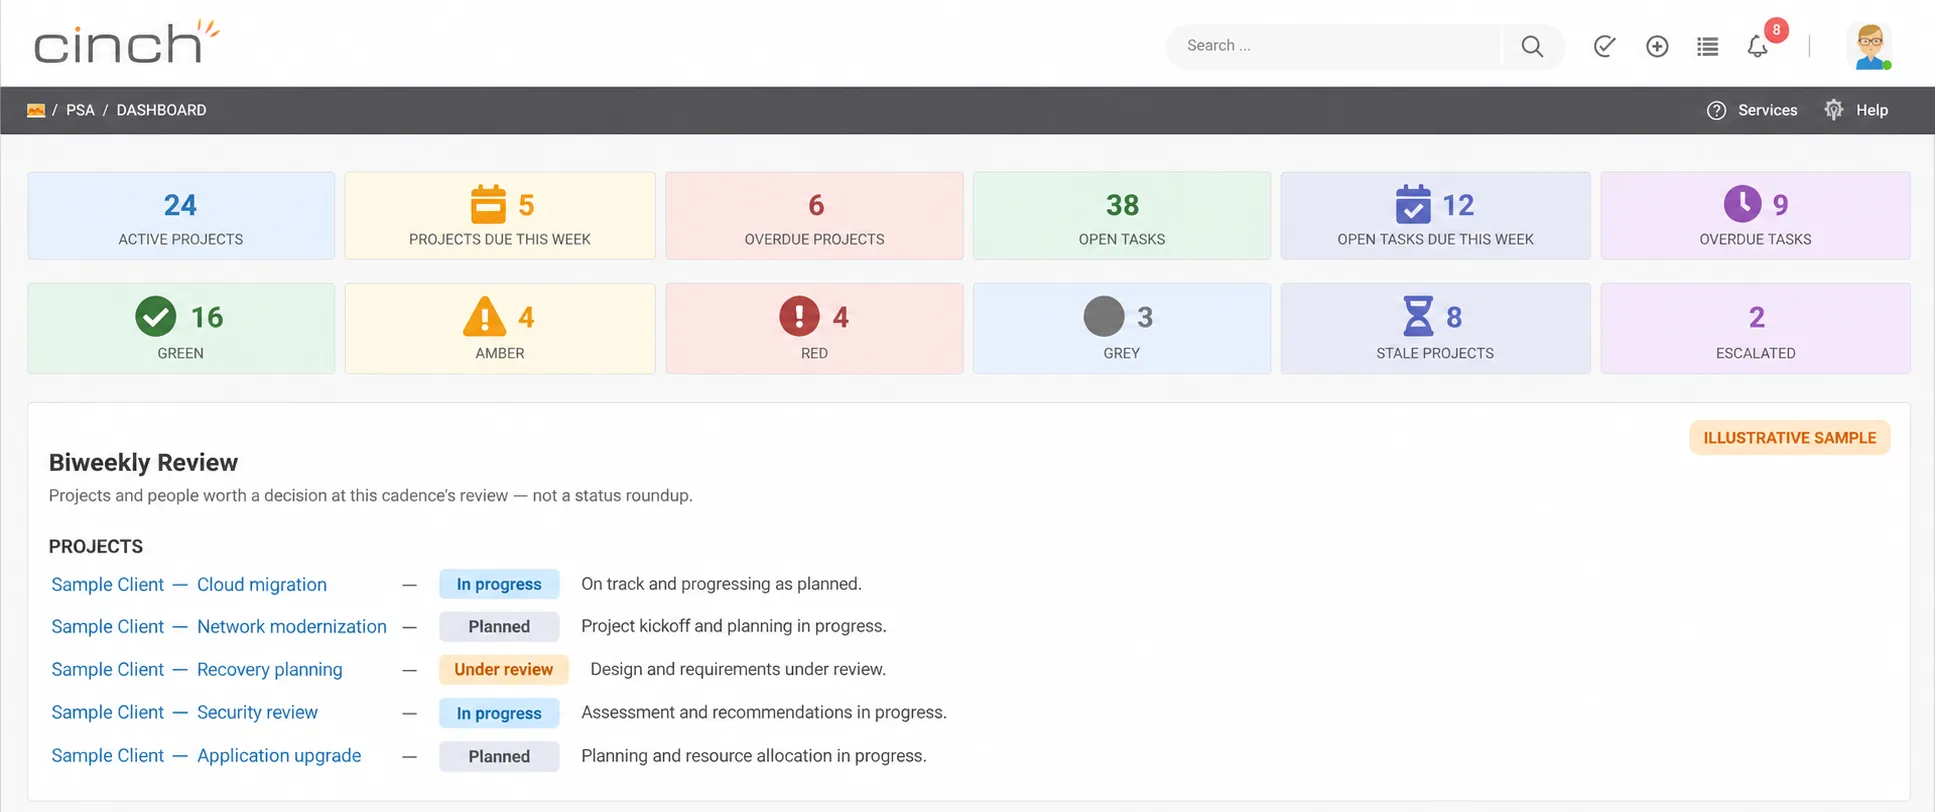Click the Under review status badge

point(504,669)
